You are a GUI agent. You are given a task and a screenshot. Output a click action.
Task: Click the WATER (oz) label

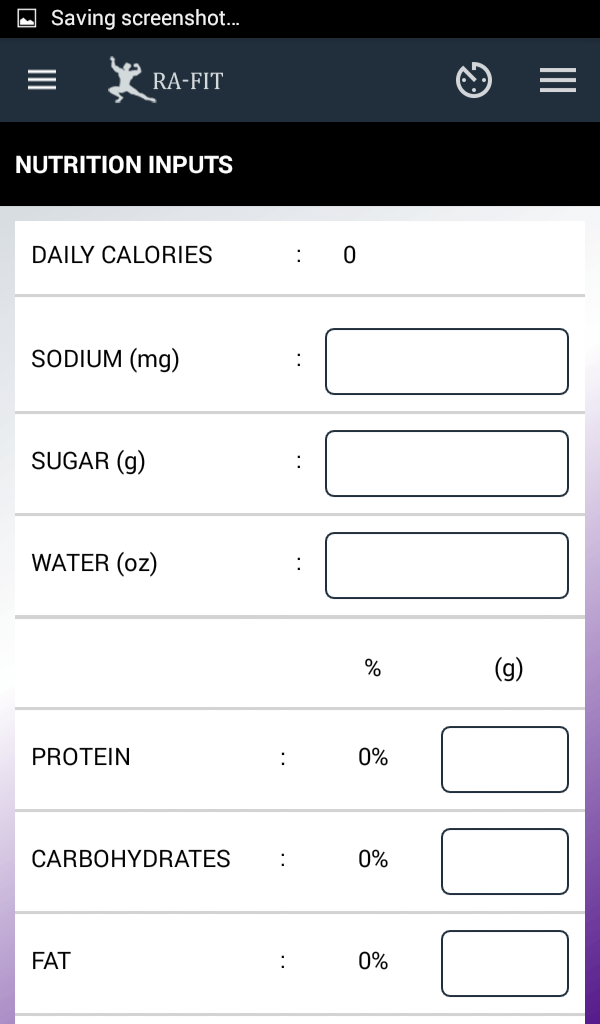pos(94,563)
